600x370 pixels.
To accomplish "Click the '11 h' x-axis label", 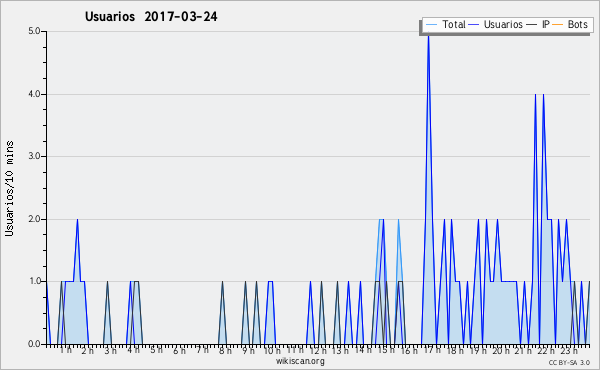I will pyautogui.click(x=295, y=350).
